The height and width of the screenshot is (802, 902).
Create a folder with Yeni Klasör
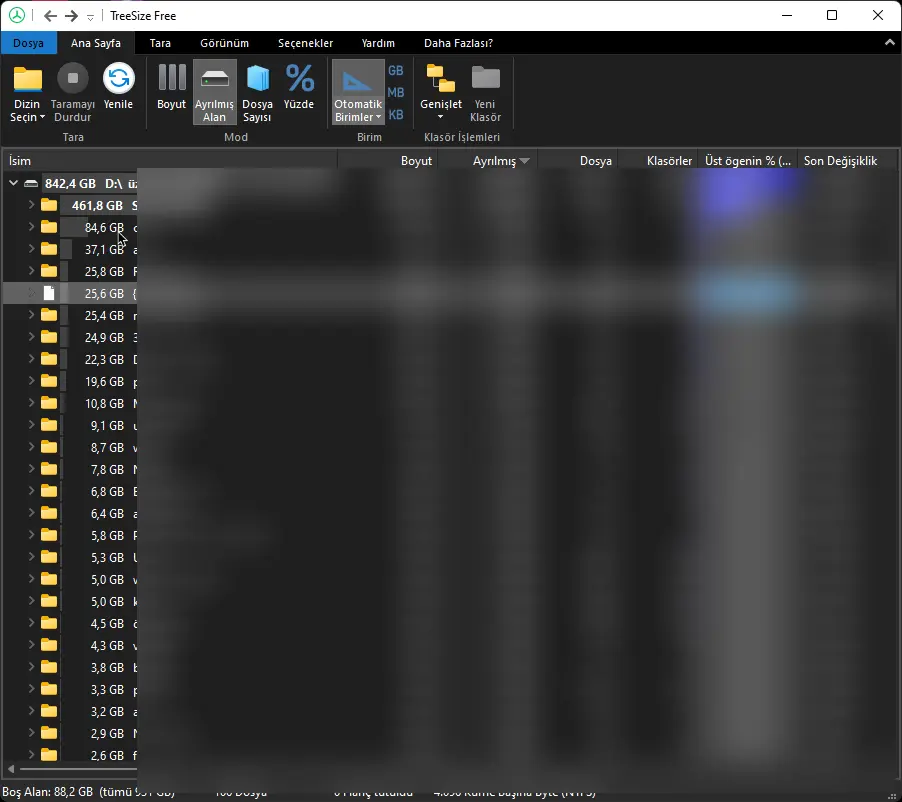(486, 93)
